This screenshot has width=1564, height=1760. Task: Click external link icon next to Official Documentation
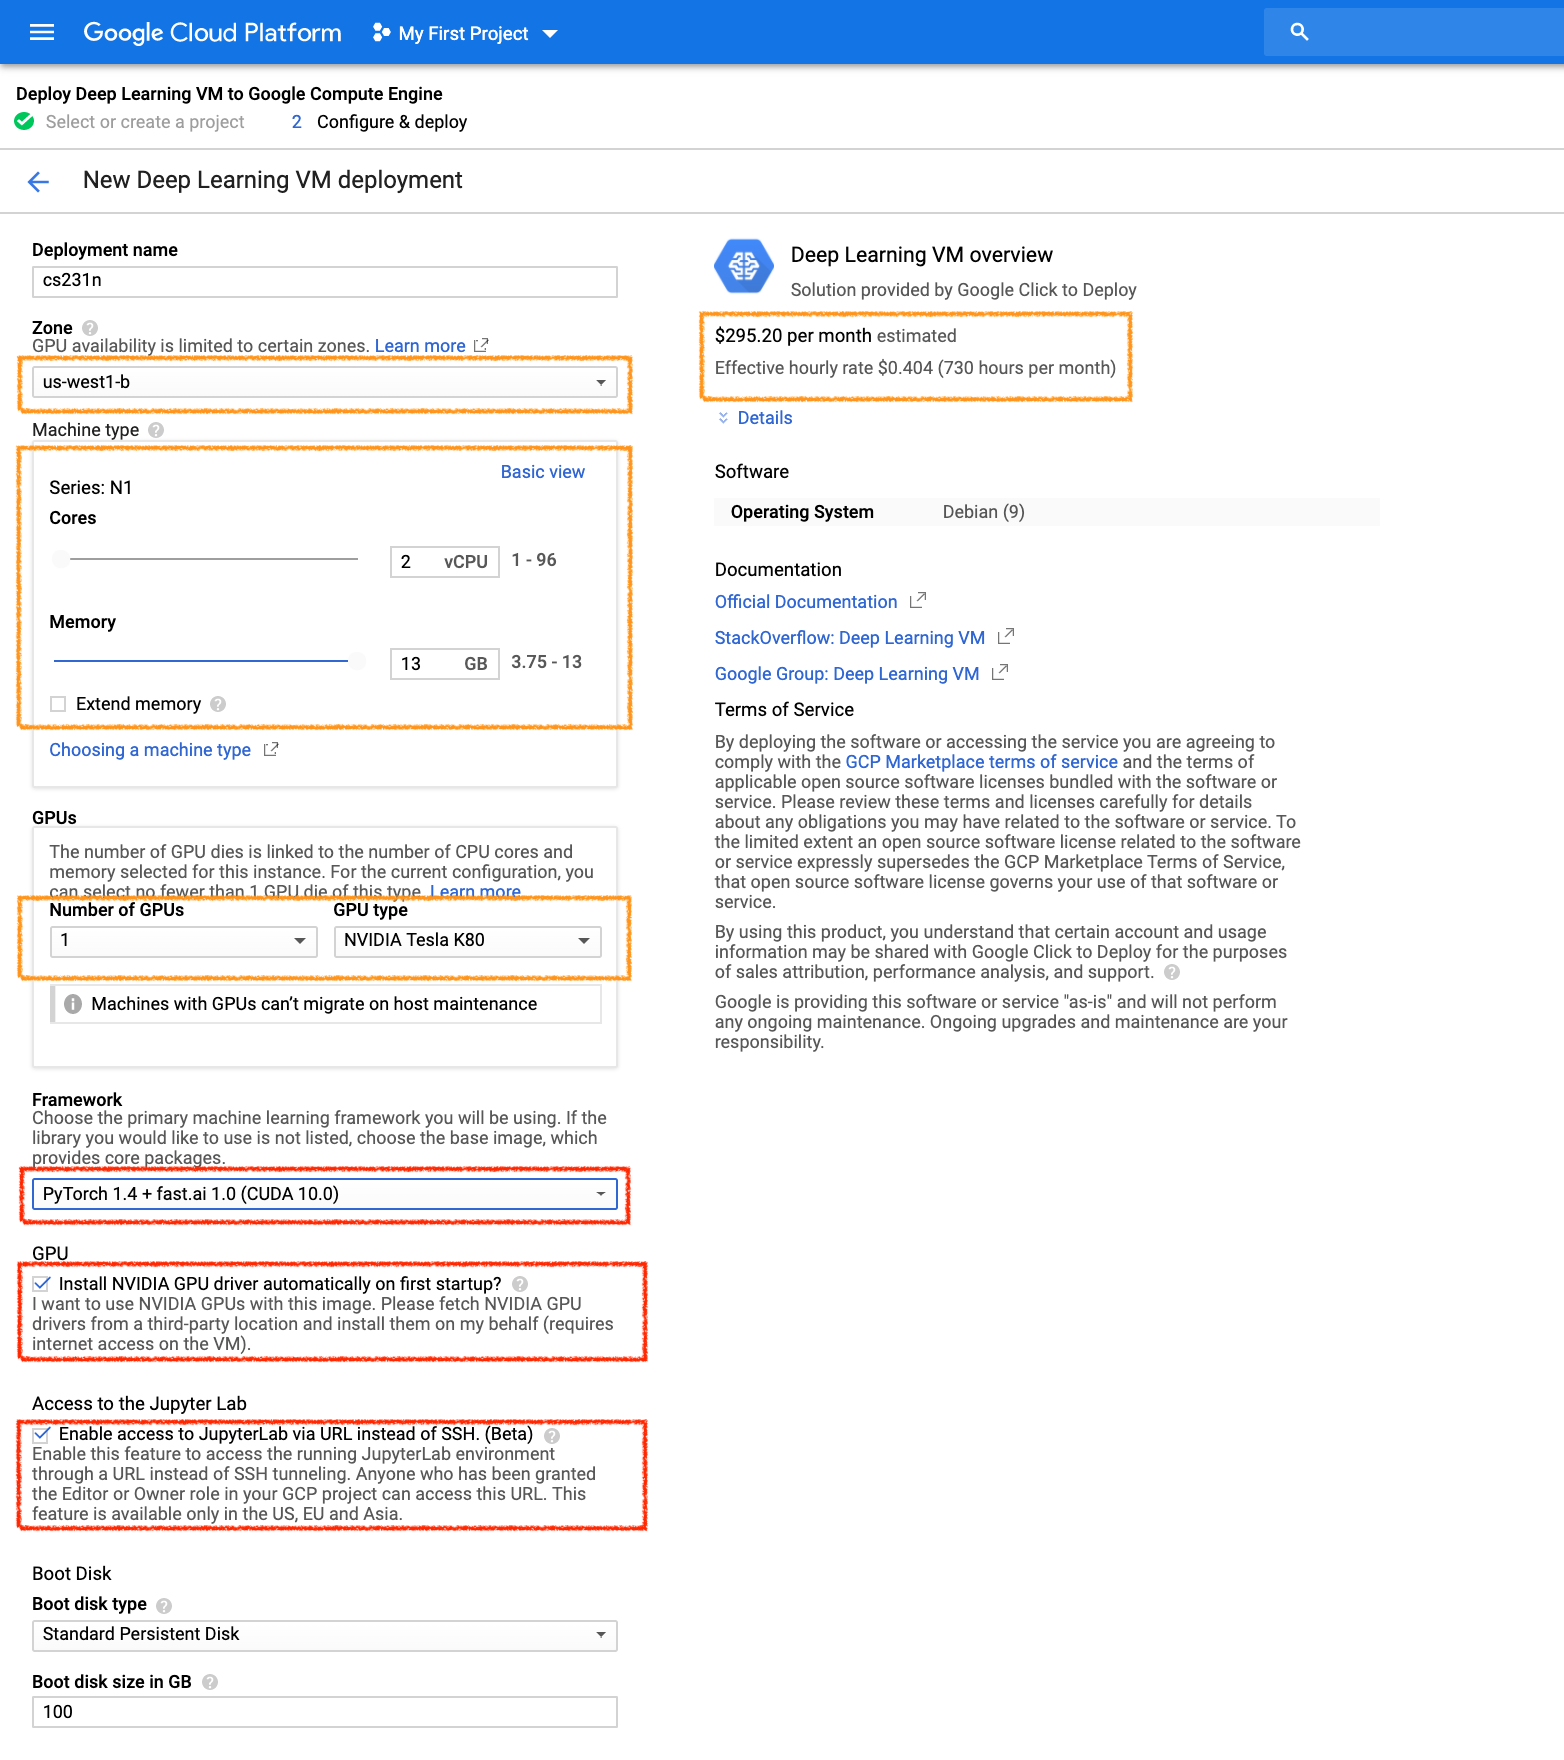point(918,601)
